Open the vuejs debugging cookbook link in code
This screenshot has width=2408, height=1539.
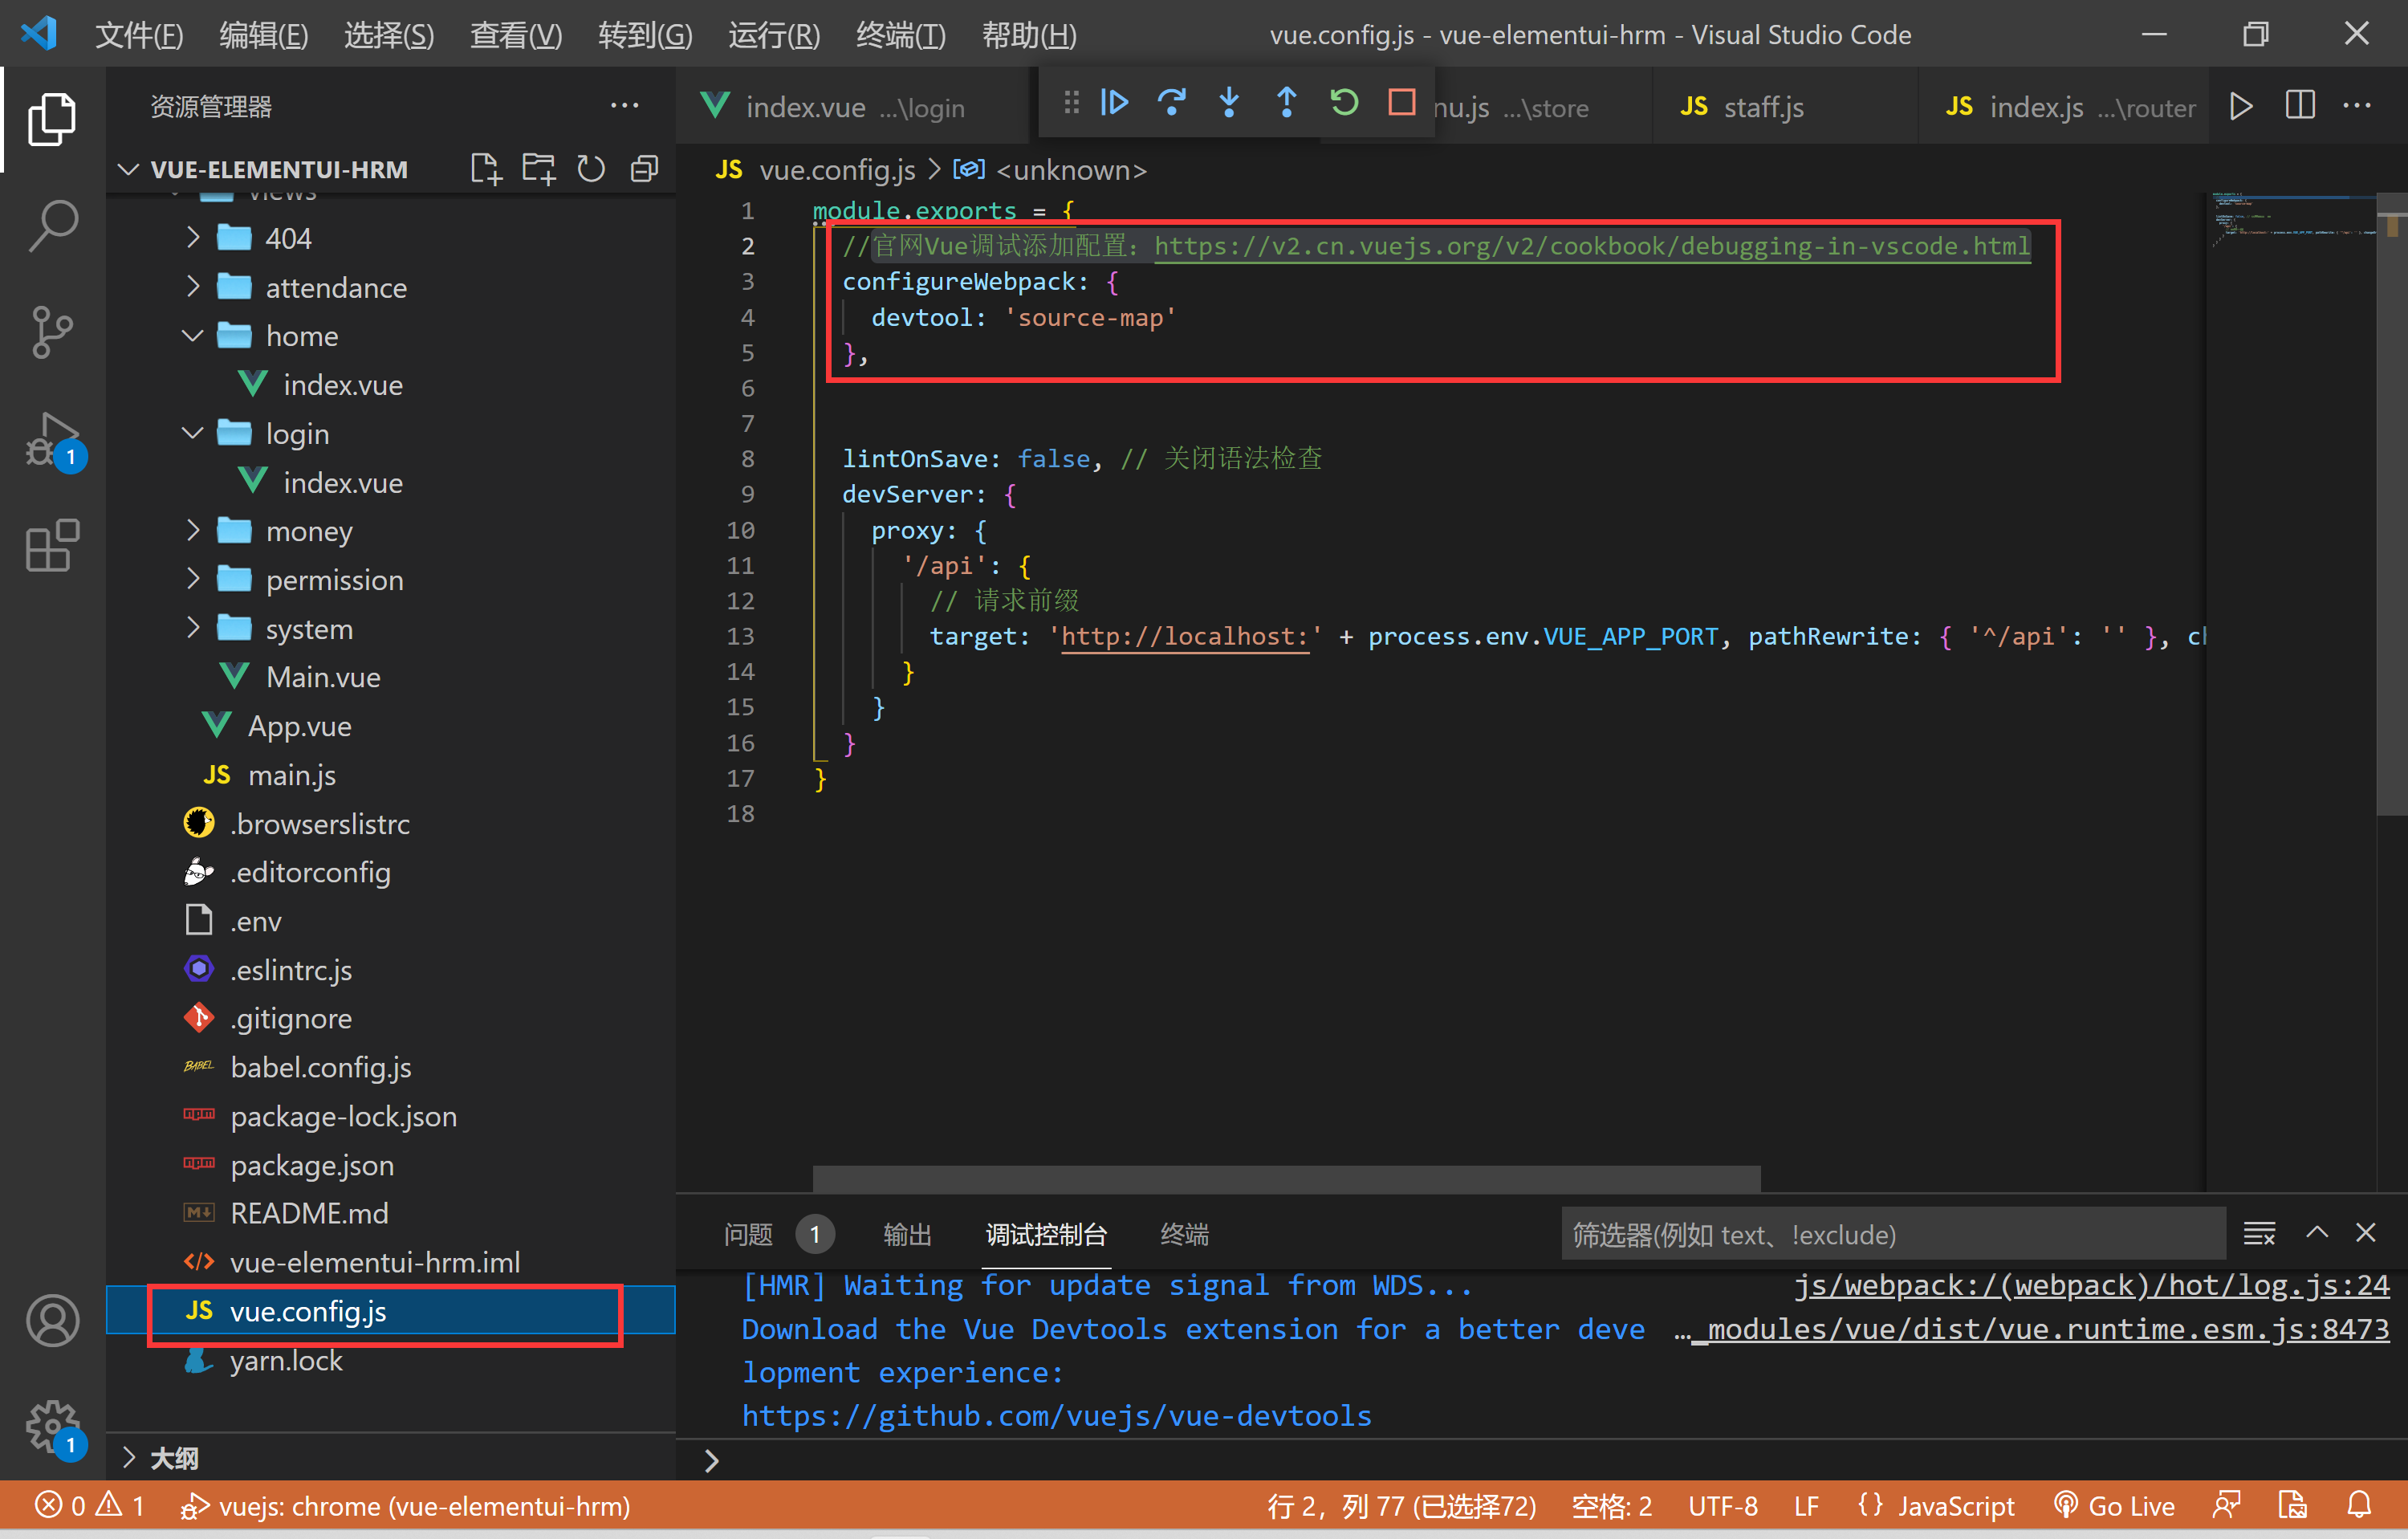coord(1592,246)
